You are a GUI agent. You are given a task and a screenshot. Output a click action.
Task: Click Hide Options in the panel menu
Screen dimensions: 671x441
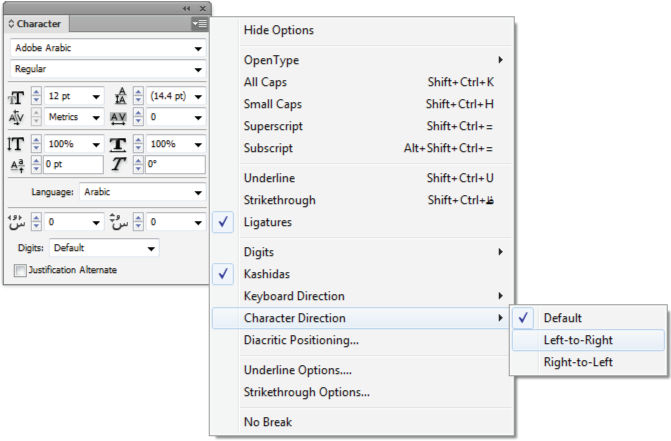click(x=278, y=31)
